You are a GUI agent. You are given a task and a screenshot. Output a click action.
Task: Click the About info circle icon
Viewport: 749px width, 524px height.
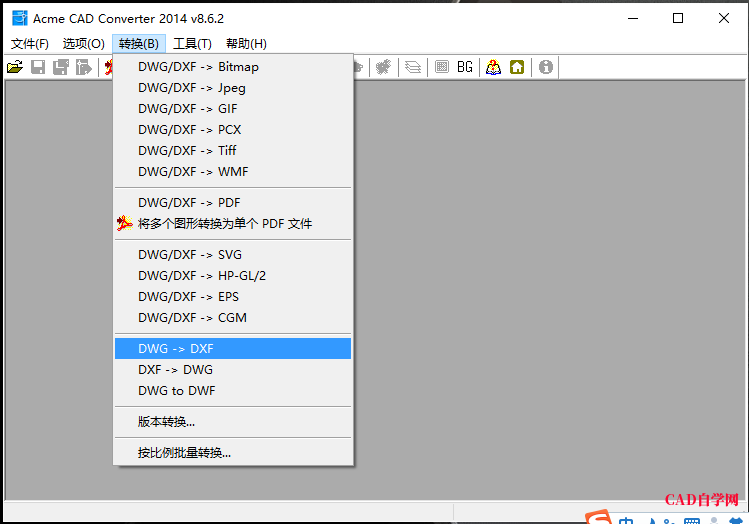pos(546,67)
